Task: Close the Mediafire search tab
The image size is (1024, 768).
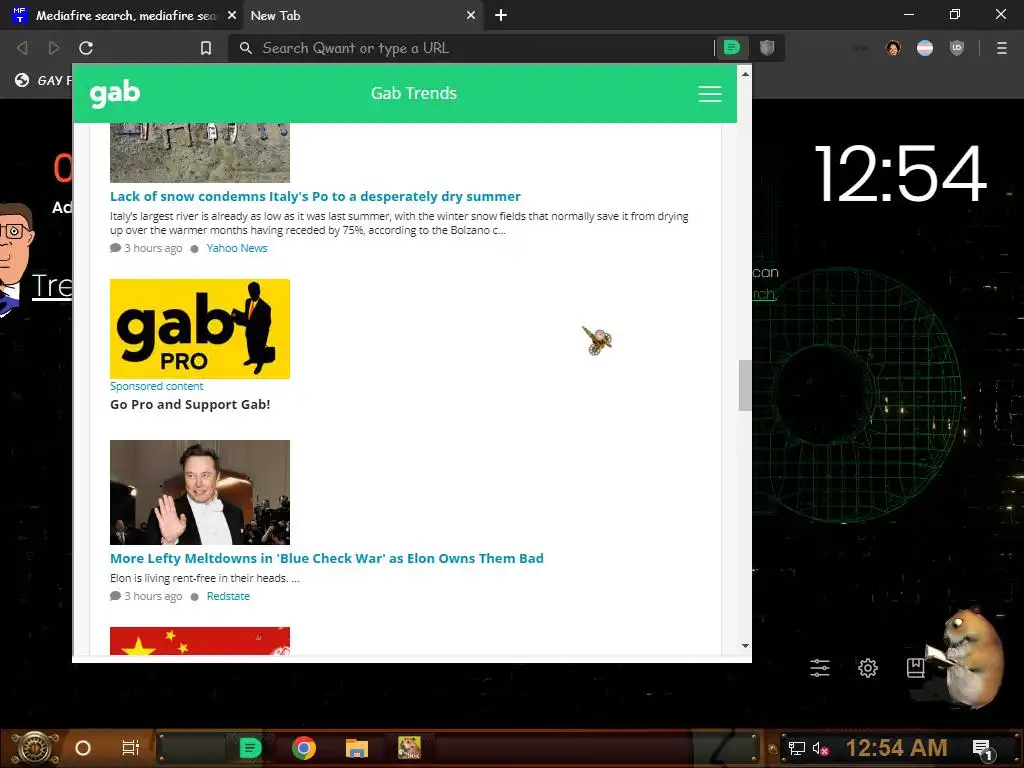Action: 232,15
